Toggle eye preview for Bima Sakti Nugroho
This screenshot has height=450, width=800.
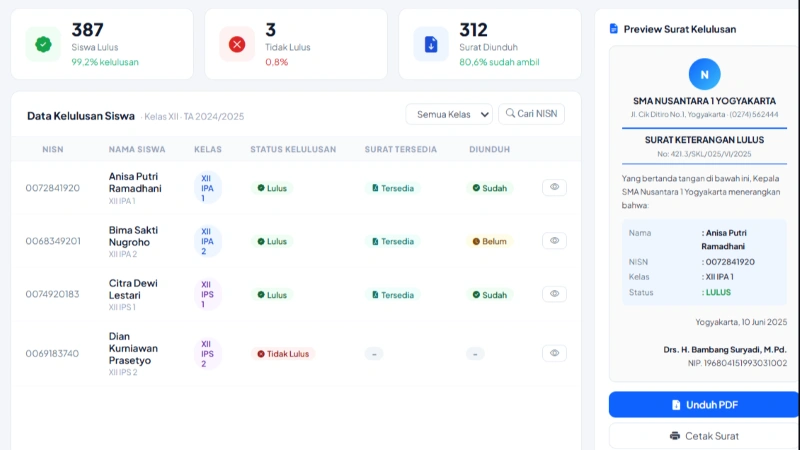coord(554,240)
